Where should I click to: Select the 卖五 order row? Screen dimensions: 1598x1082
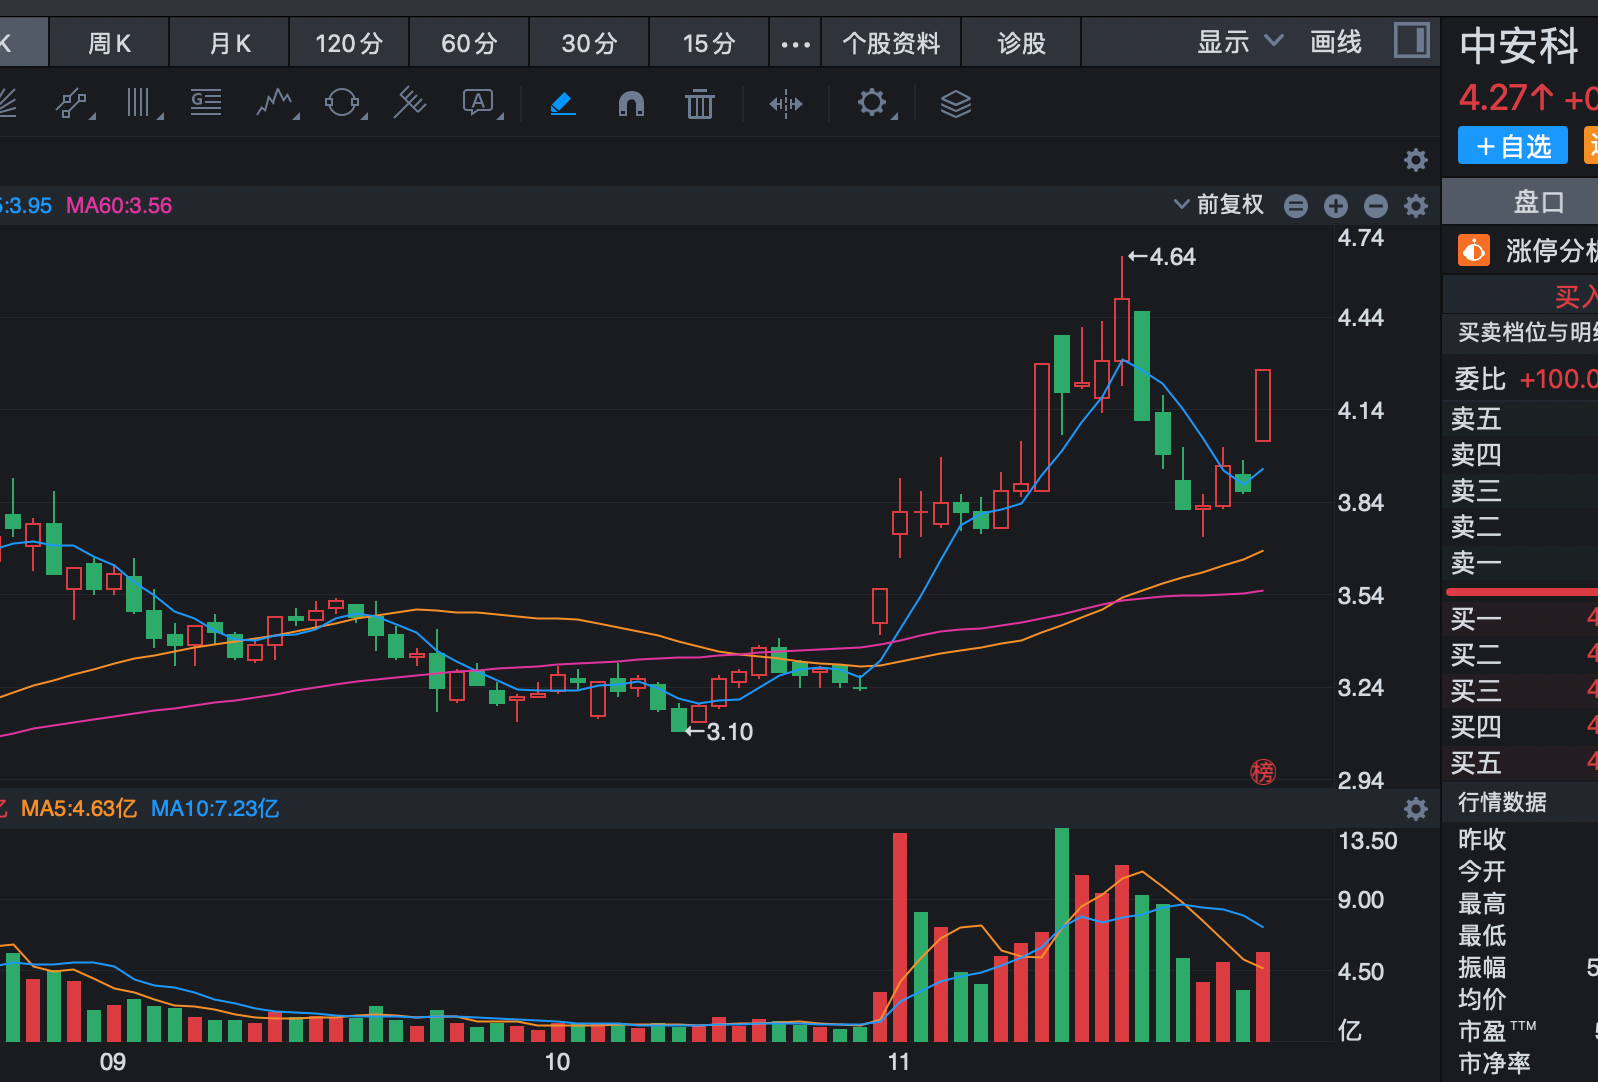point(1521,418)
